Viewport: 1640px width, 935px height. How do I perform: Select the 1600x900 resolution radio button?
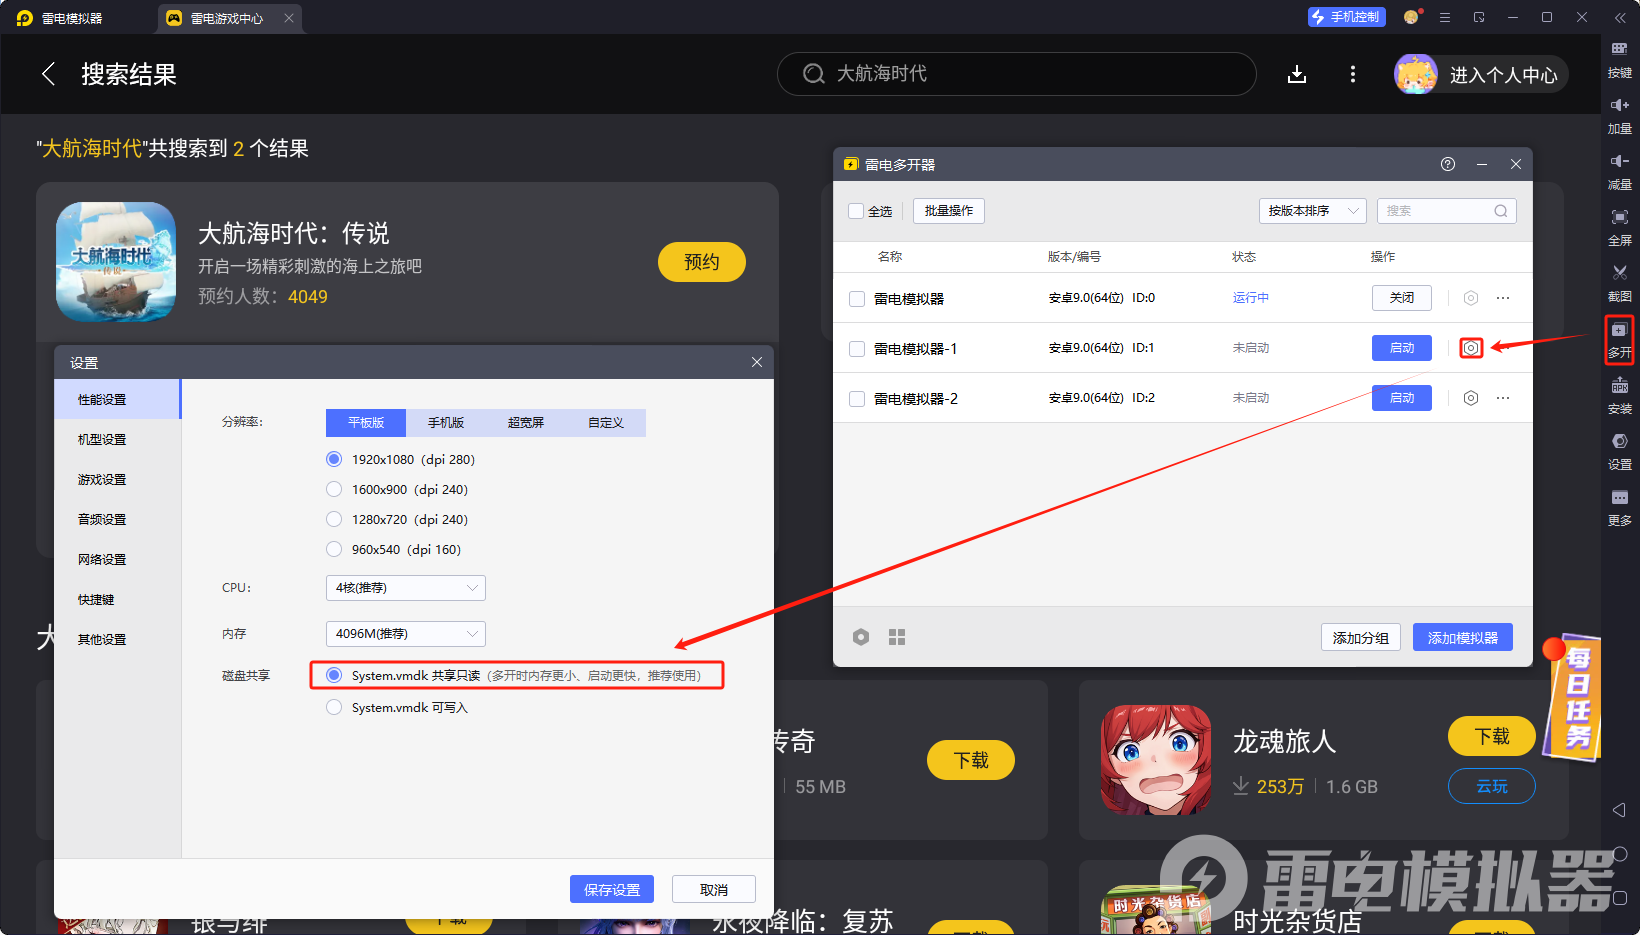click(333, 489)
